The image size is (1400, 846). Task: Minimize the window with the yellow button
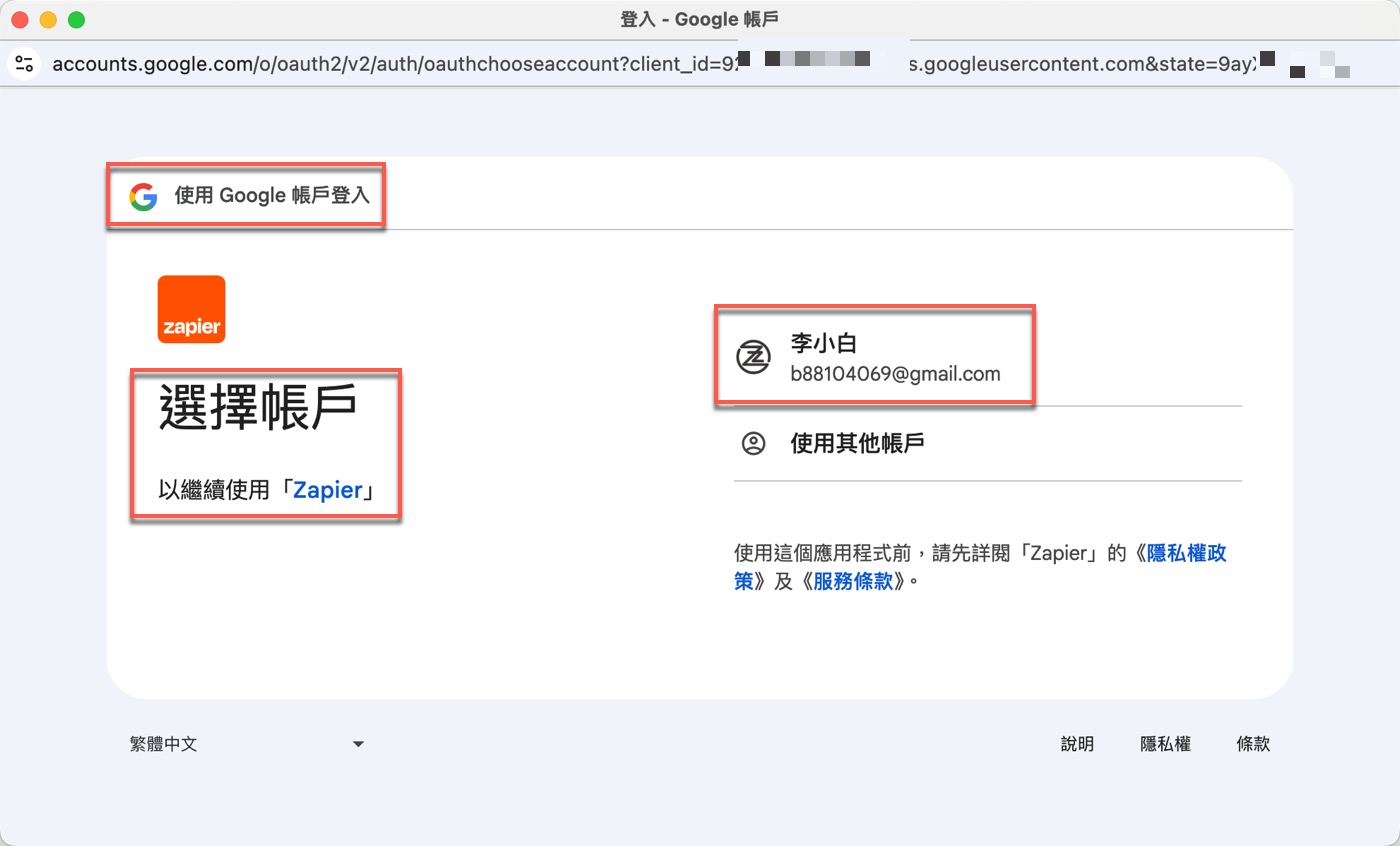[x=48, y=20]
